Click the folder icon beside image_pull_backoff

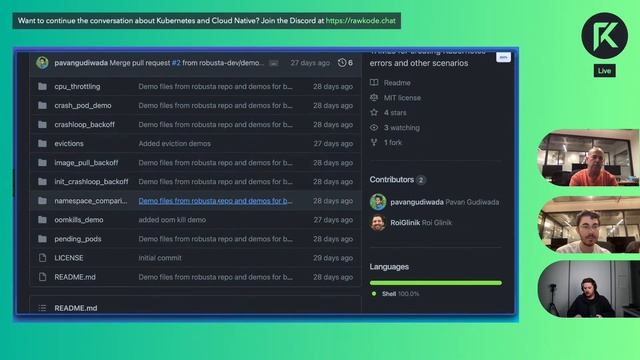[x=42, y=162]
